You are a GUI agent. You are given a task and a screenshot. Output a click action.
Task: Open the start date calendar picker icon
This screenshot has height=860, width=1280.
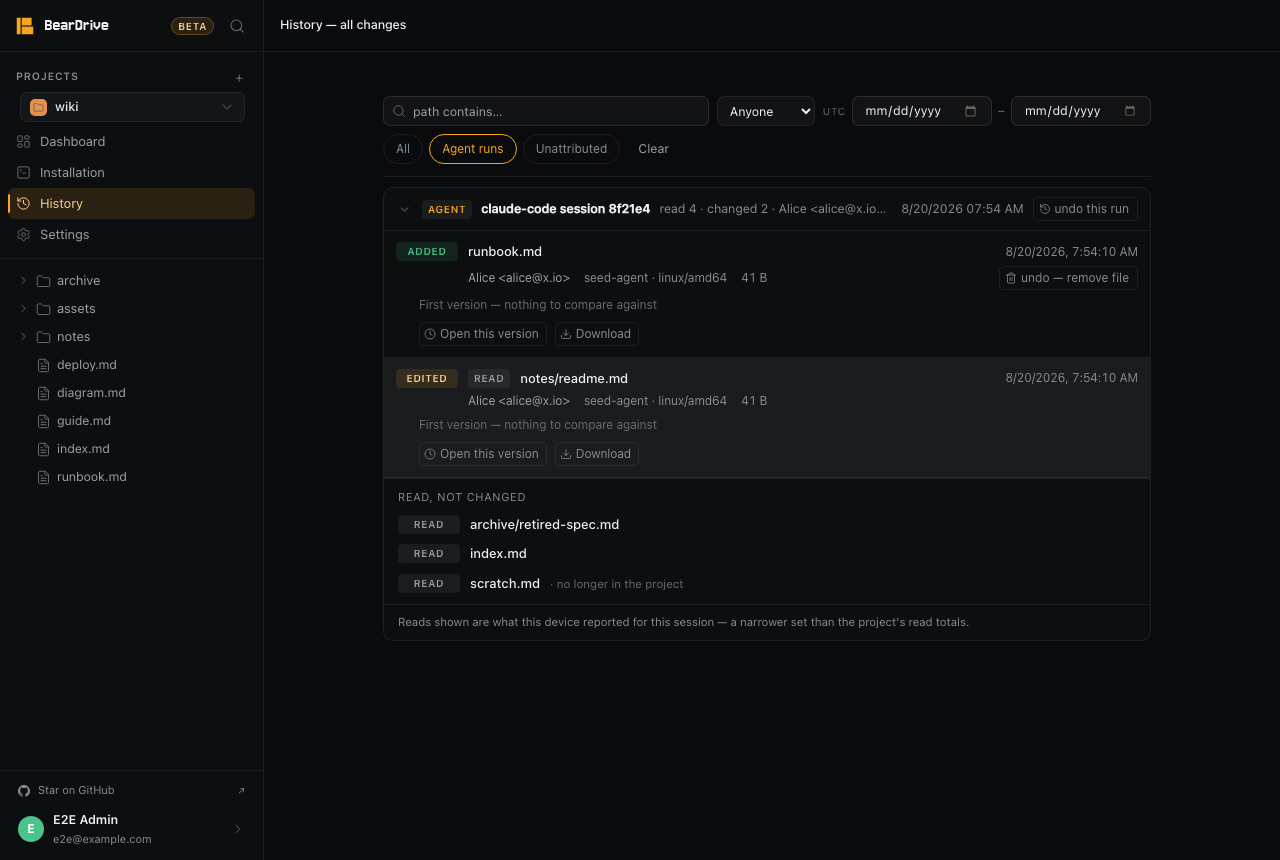pos(970,111)
